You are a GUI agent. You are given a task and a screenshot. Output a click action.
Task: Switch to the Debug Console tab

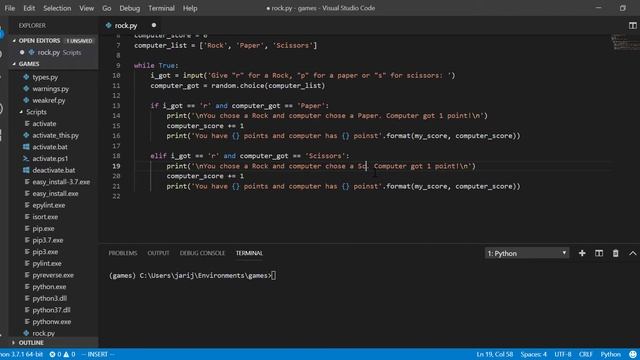pos(202,253)
